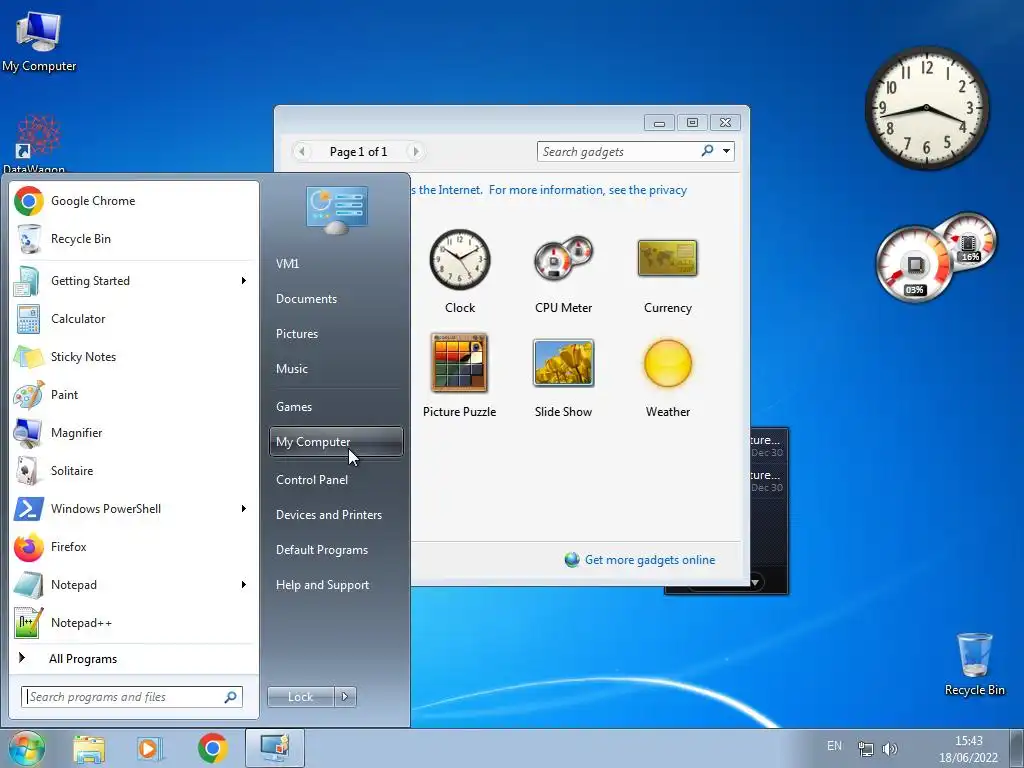This screenshot has height=768, width=1024.
Task: Open Paint from Start menu
Action: coord(134,394)
